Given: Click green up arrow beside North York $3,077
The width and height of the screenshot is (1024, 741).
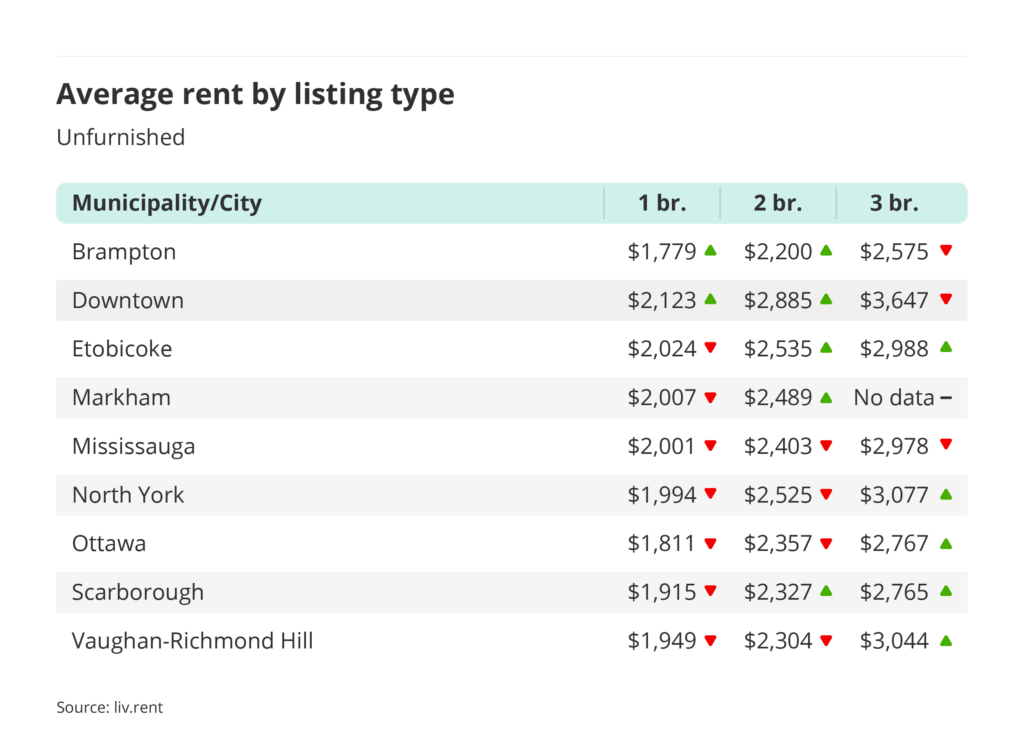Looking at the screenshot, I should click(x=946, y=494).
